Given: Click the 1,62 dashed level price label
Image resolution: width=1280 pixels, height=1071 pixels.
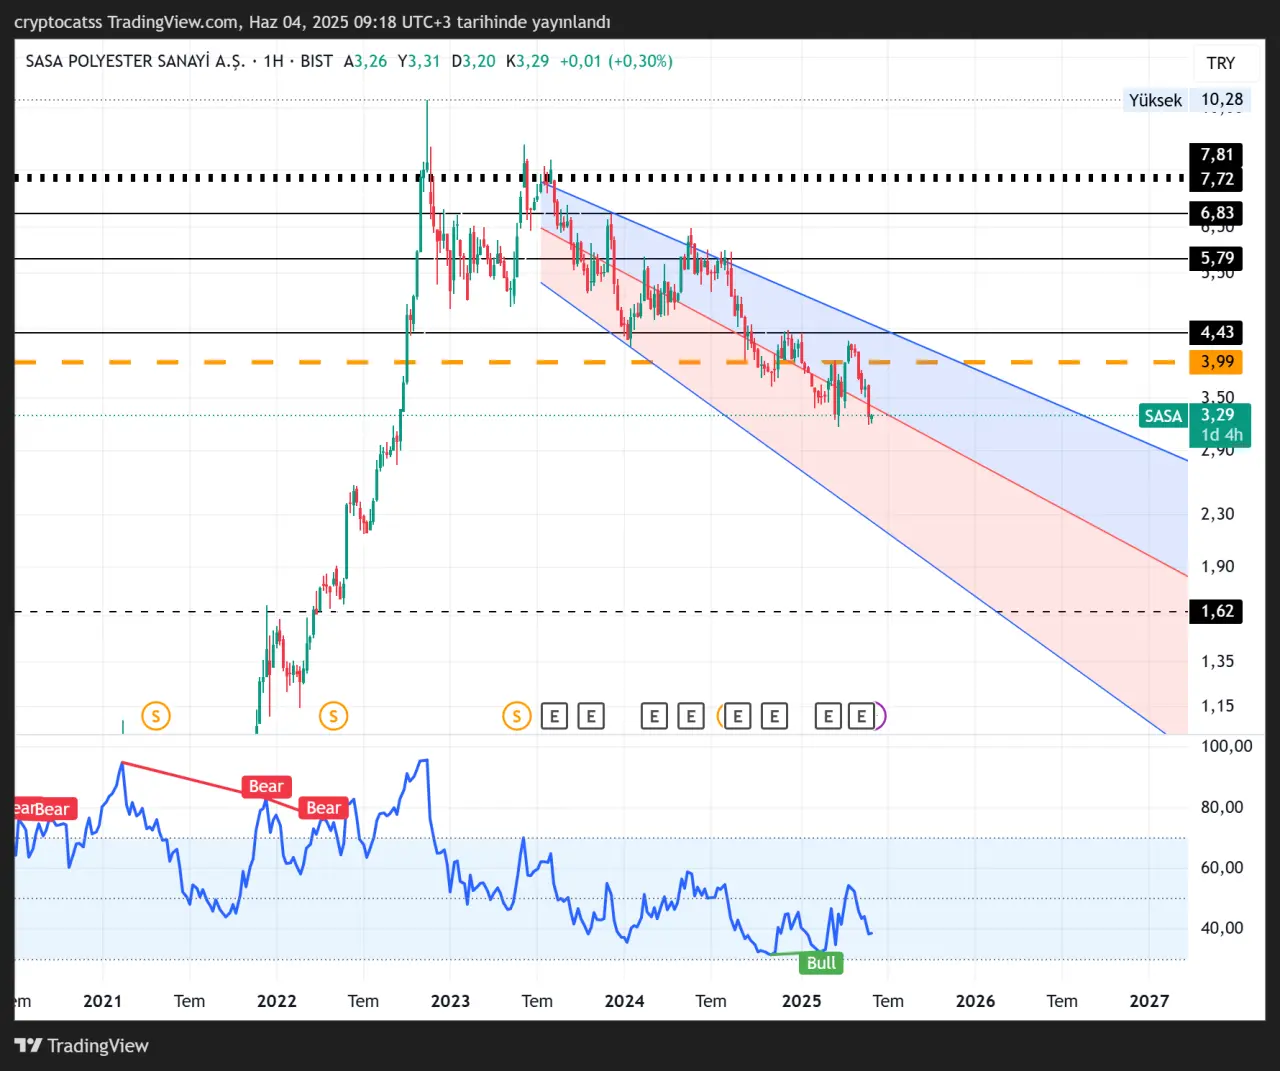Looking at the screenshot, I should coord(1217,611).
